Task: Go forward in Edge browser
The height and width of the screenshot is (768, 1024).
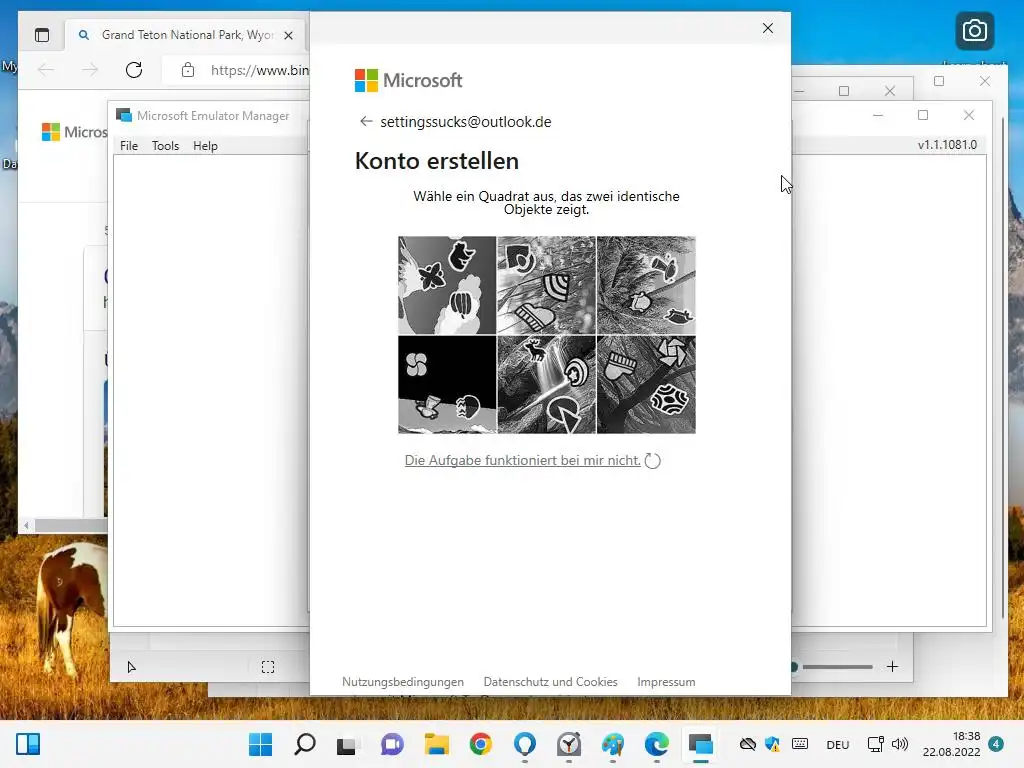Action: [90, 70]
